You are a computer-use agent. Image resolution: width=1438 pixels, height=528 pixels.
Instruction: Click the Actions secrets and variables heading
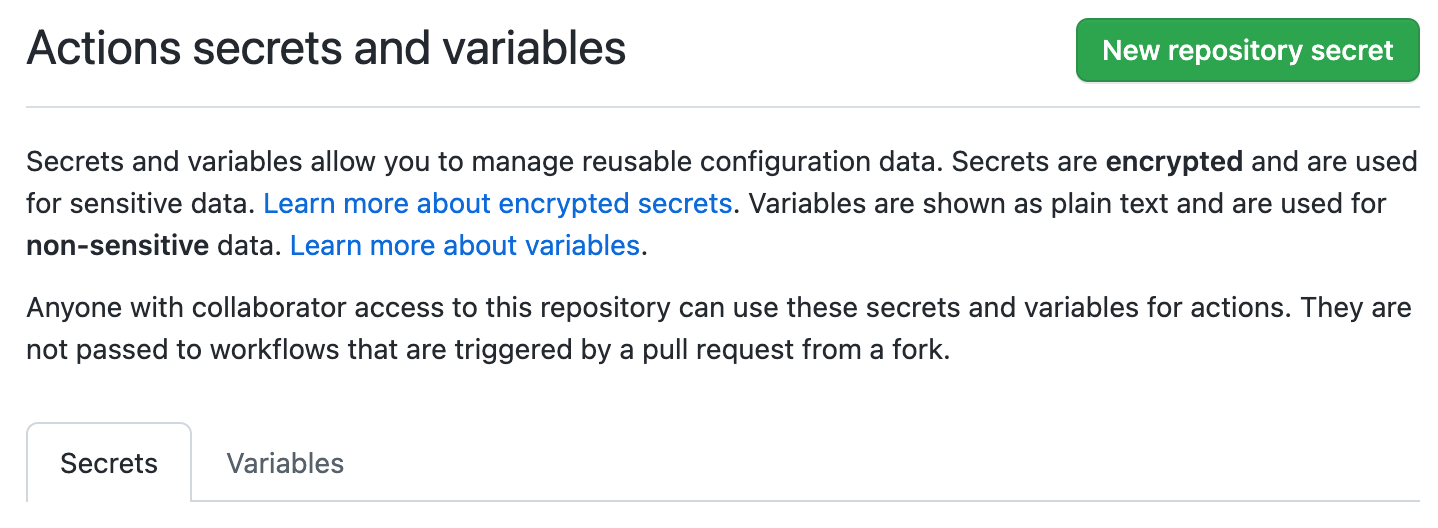326,48
